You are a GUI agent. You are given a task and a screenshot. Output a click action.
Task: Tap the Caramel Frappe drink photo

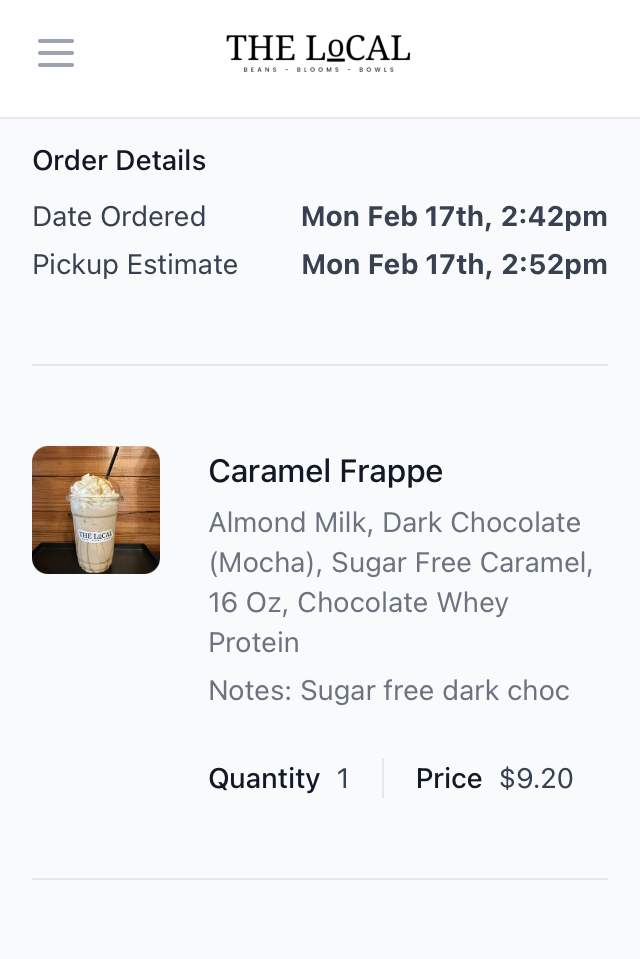click(x=96, y=510)
